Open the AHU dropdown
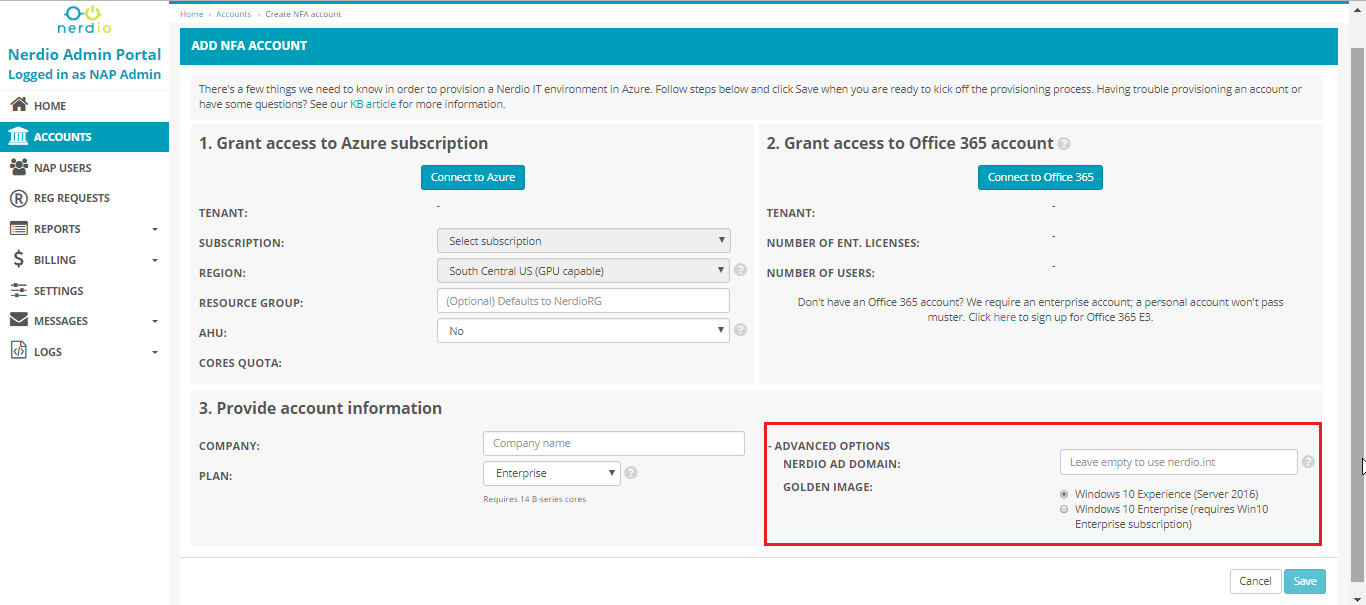 pyautogui.click(x=584, y=331)
